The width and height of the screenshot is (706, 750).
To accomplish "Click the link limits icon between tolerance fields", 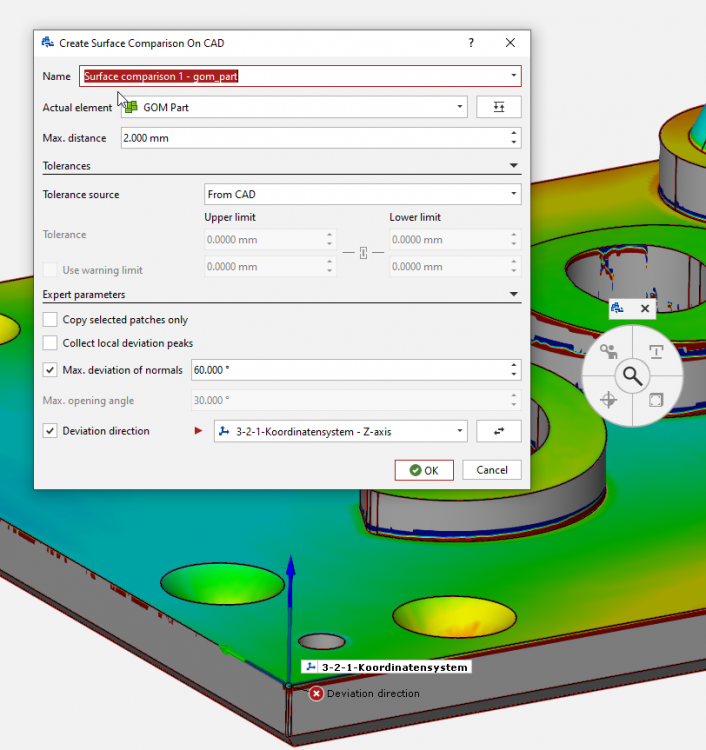I will tap(364, 253).
